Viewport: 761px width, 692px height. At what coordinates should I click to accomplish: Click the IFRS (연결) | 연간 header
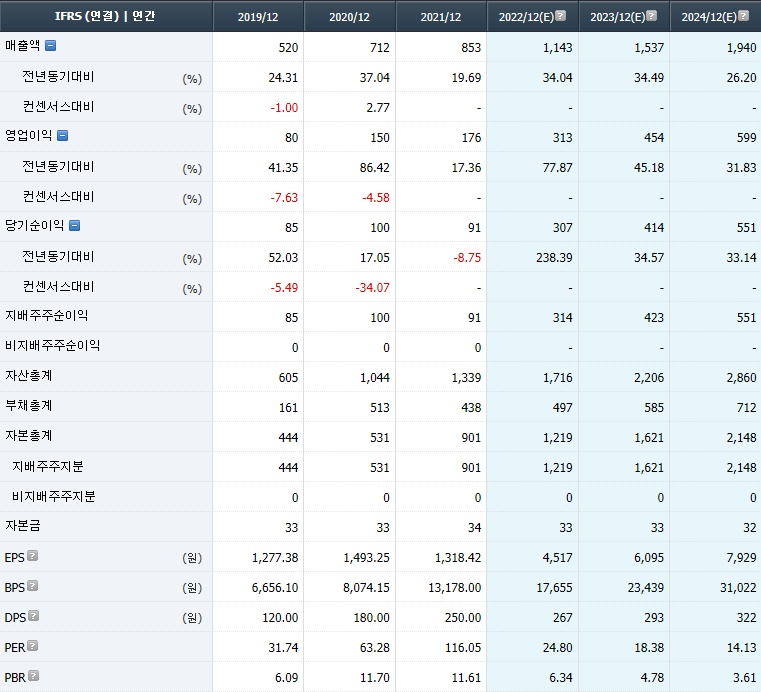click(x=105, y=16)
